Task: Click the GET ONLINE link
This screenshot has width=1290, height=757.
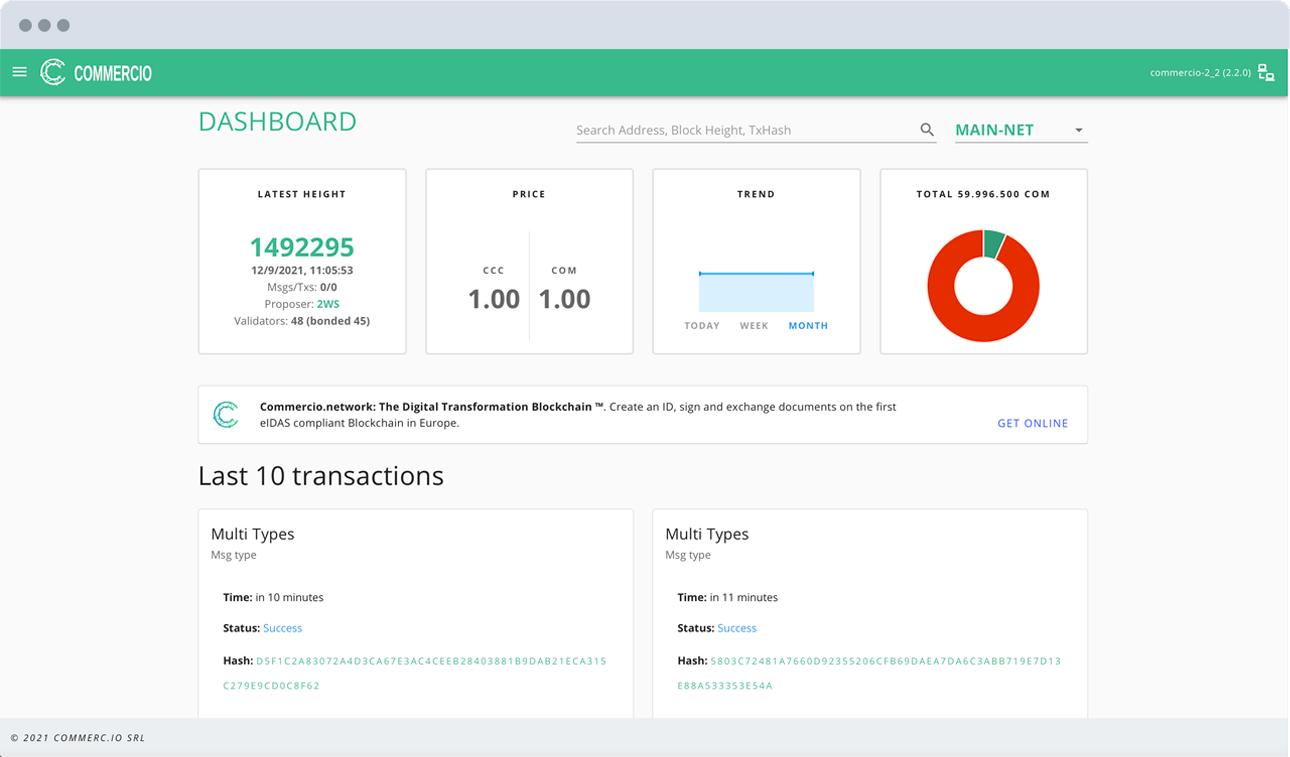Action: [1032, 423]
